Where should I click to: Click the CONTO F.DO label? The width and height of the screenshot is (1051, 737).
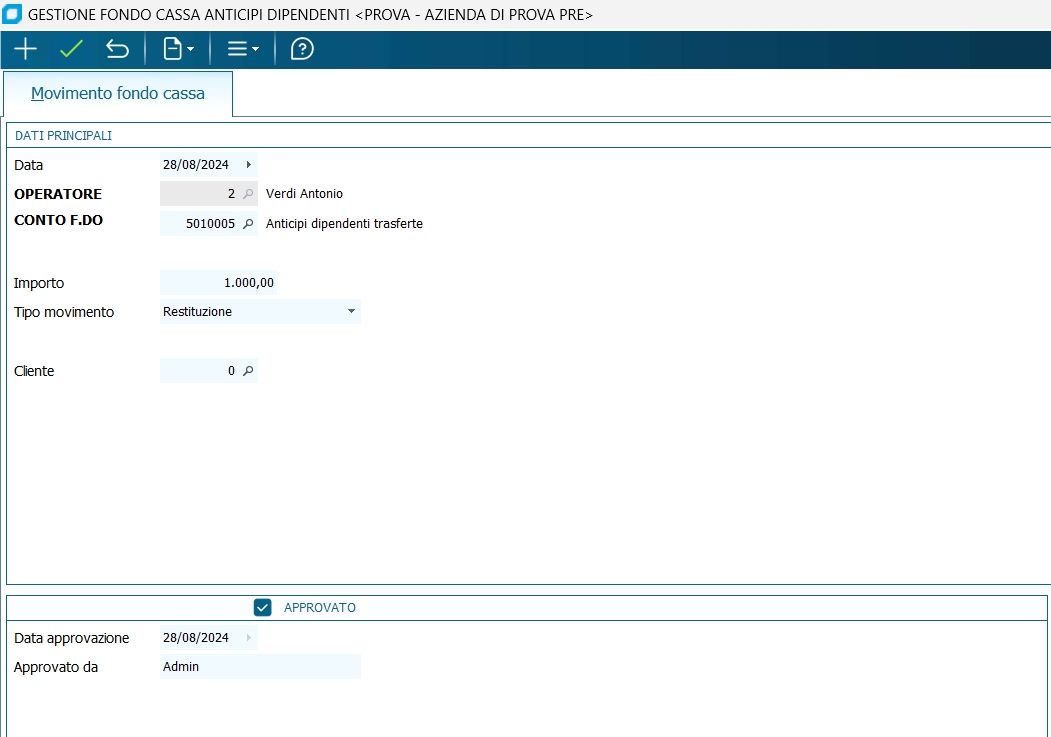coord(58,220)
